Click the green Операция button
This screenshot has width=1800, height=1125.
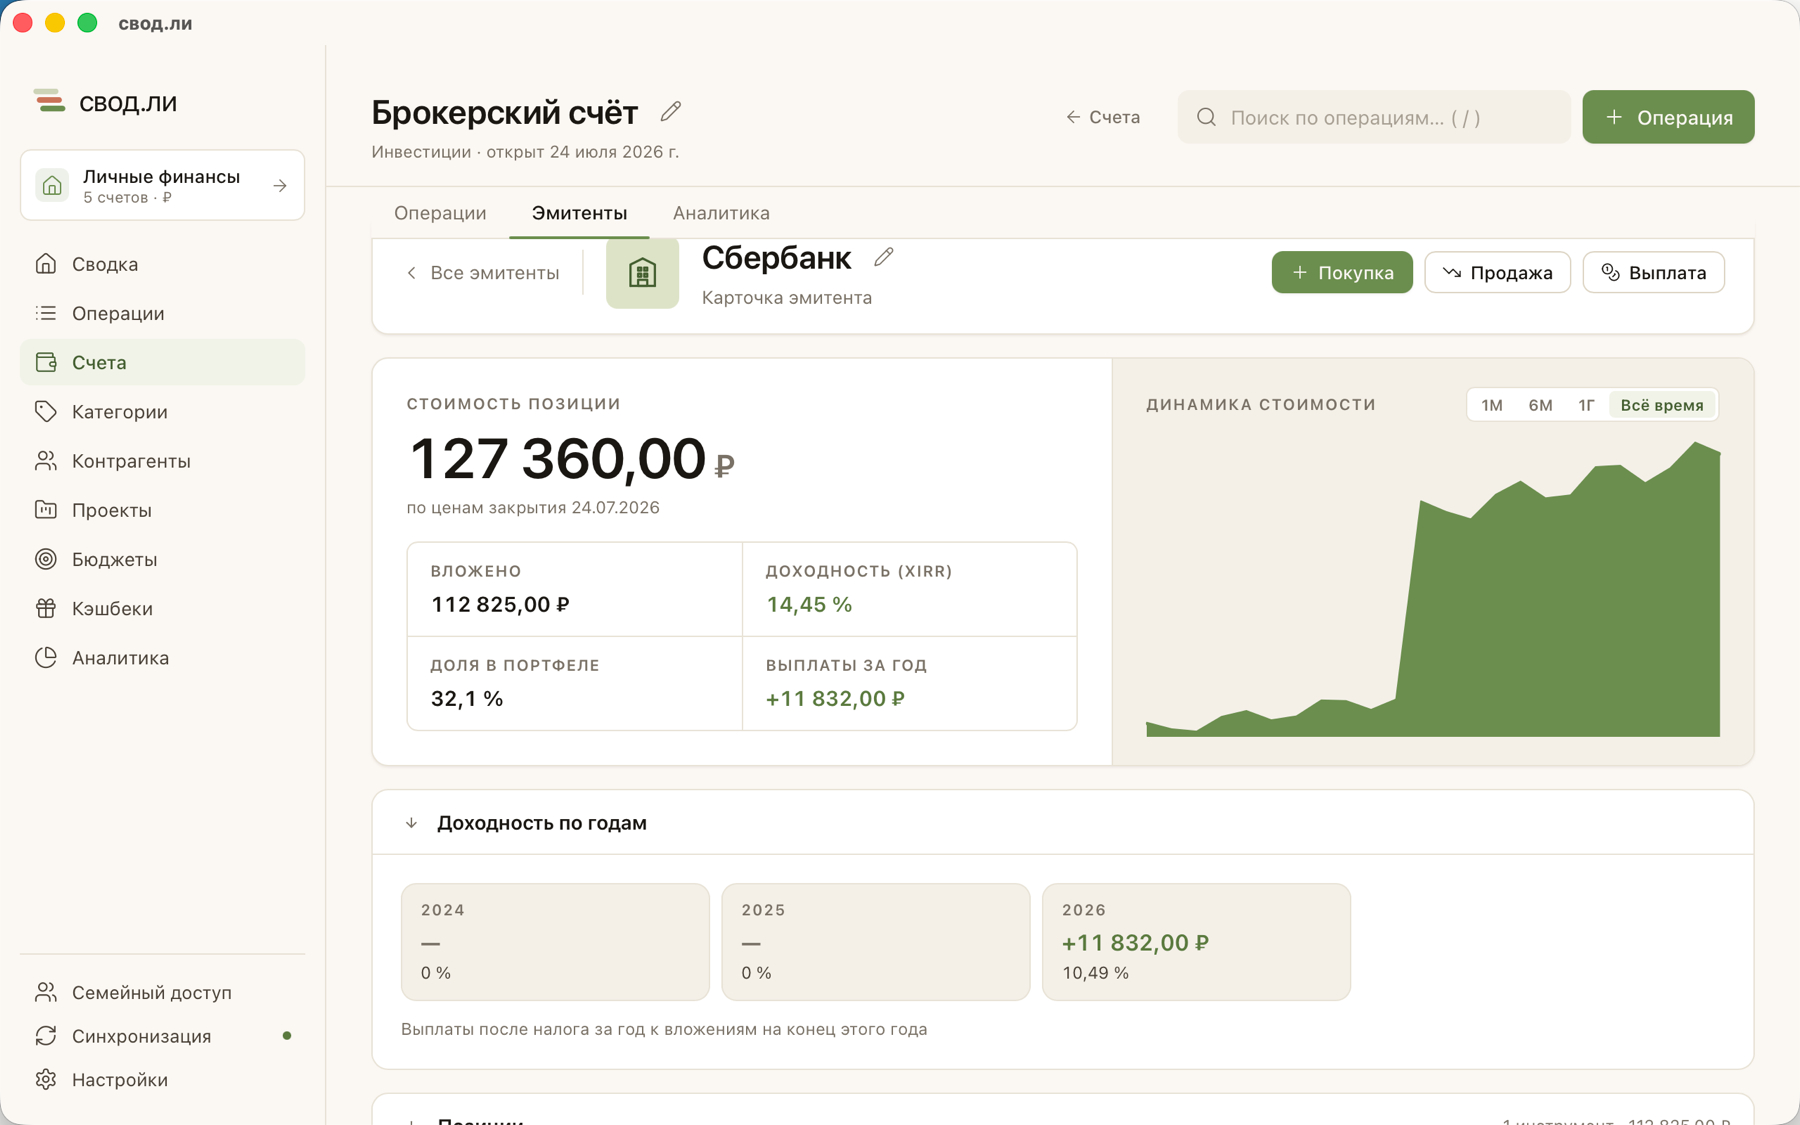[x=1668, y=117]
